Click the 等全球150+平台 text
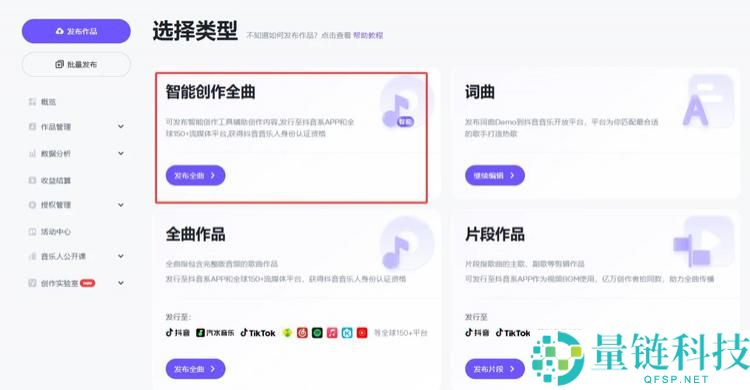The height and width of the screenshot is (390, 750). pyautogui.click(x=400, y=333)
